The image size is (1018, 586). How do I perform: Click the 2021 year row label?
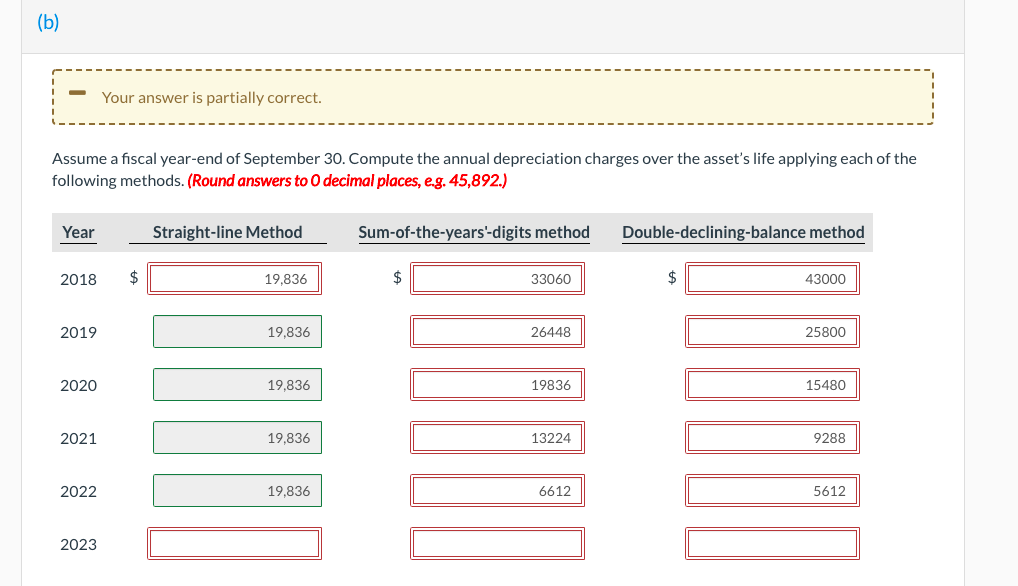(x=79, y=439)
